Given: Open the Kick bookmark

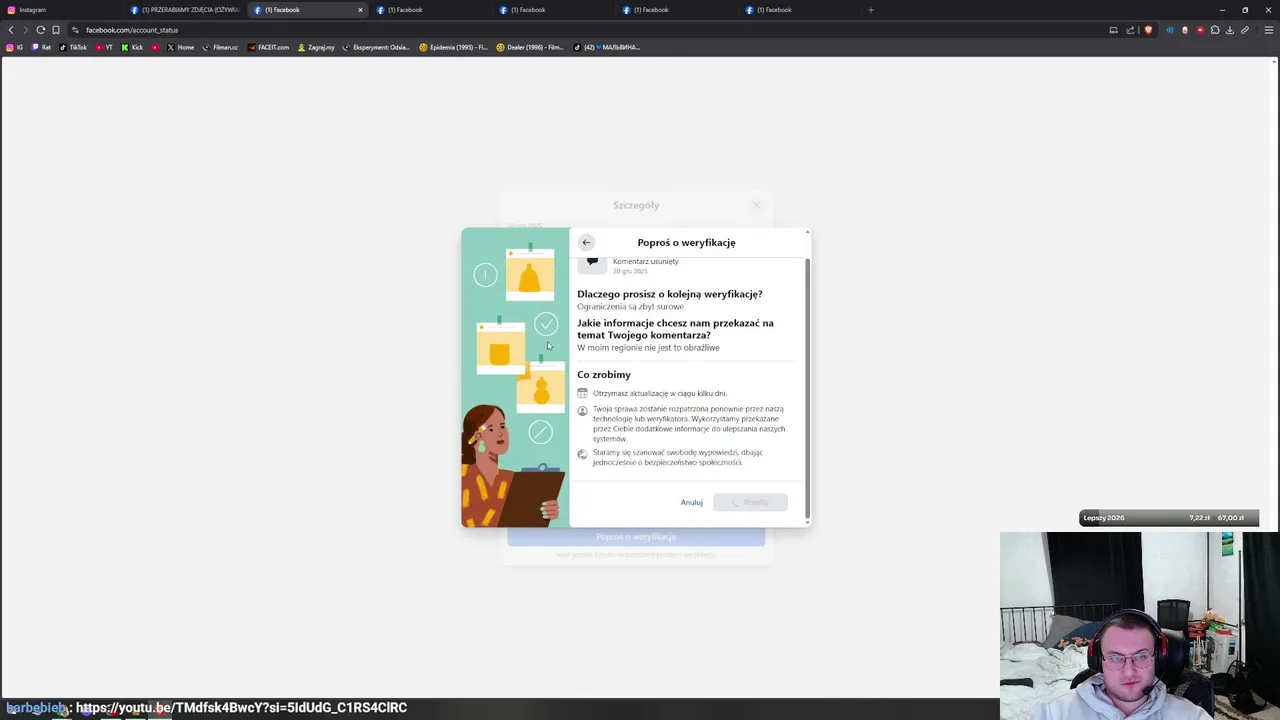Looking at the screenshot, I should 132,47.
